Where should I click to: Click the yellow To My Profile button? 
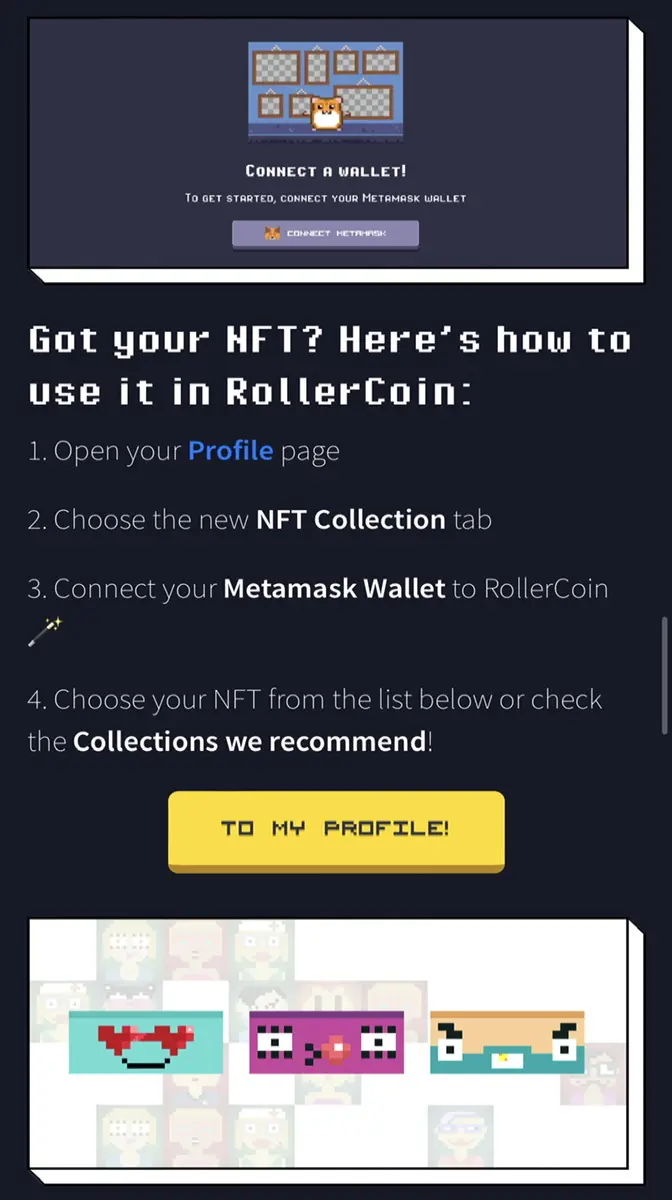336,830
